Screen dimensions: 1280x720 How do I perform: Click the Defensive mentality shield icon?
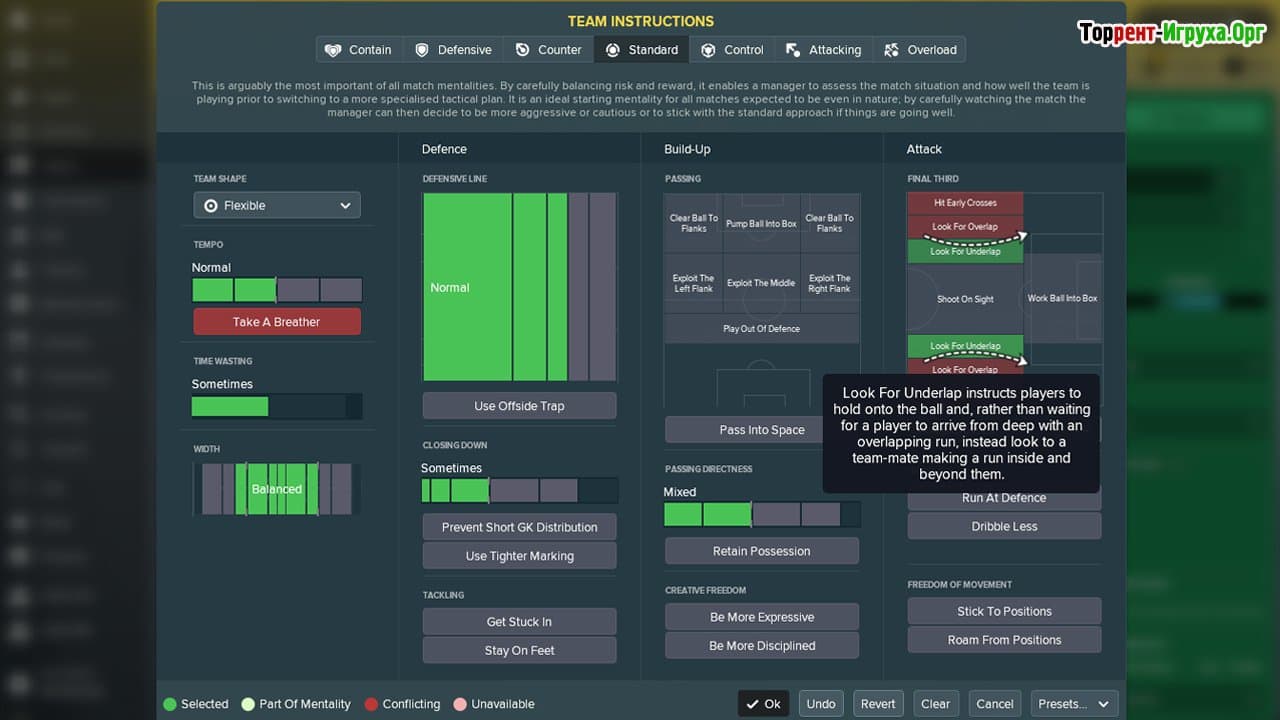(x=422, y=50)
